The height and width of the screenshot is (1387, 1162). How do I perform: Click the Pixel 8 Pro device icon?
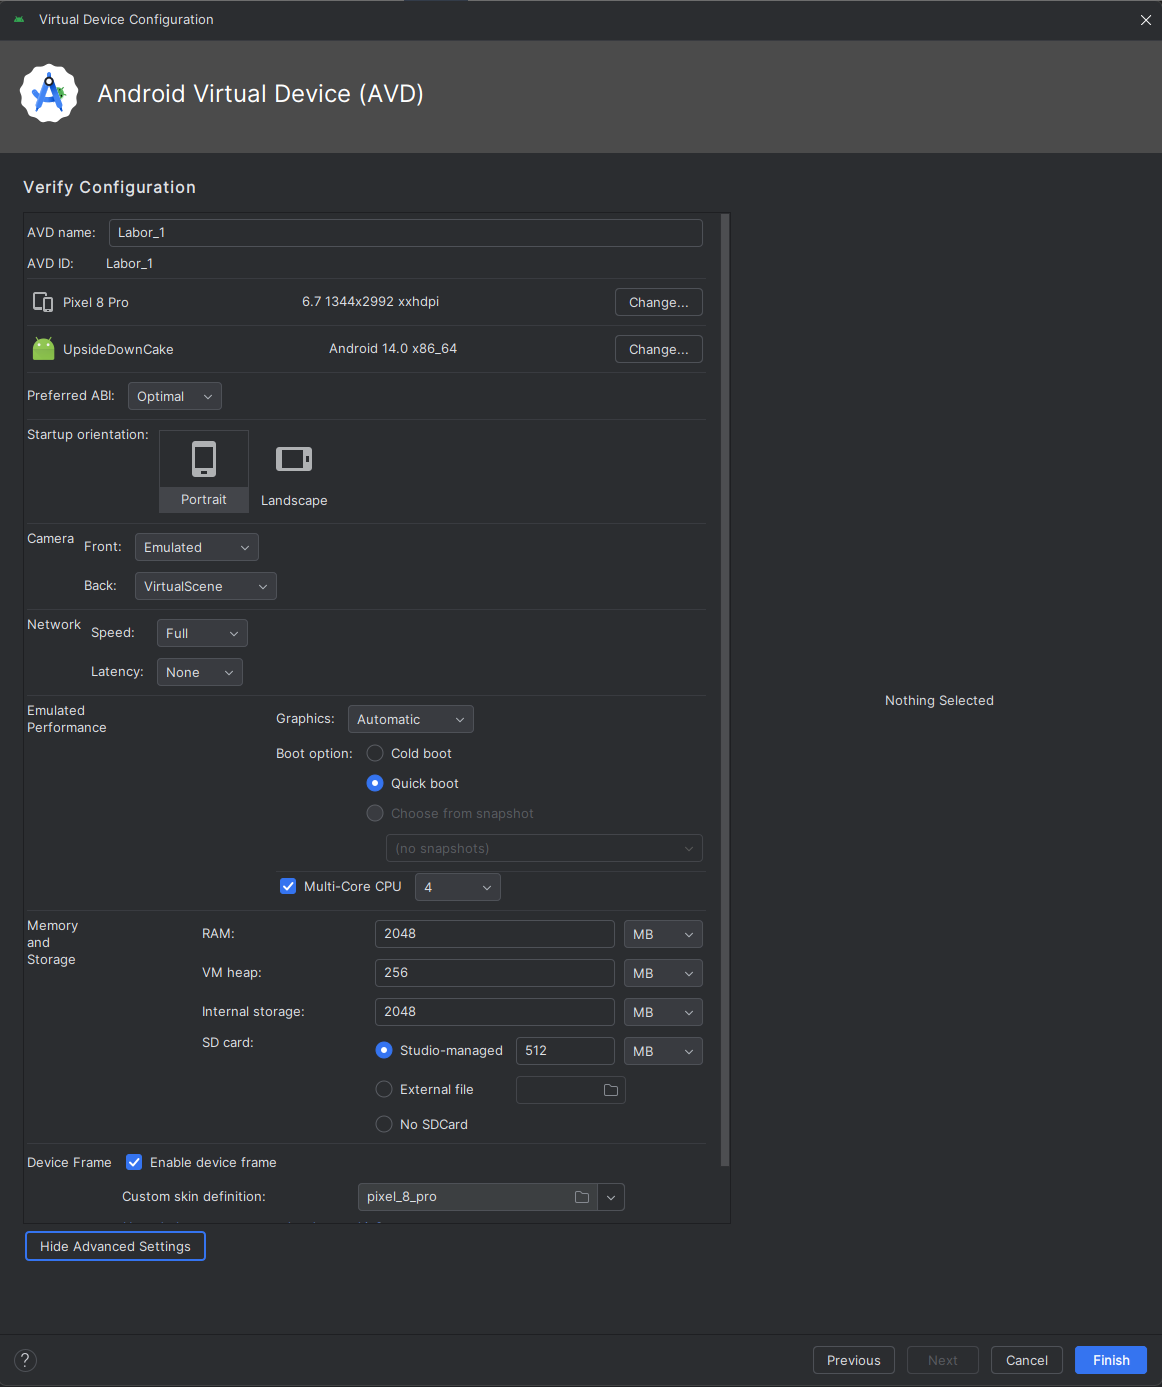[x=43, y=302]
